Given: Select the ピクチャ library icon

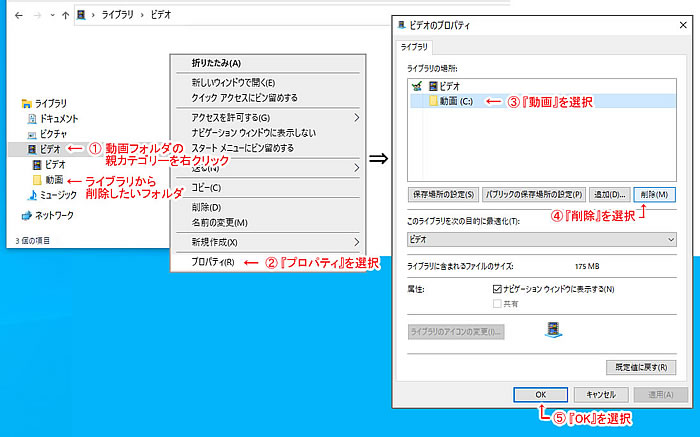Looking at the screenshot, I should coord(32,133).
